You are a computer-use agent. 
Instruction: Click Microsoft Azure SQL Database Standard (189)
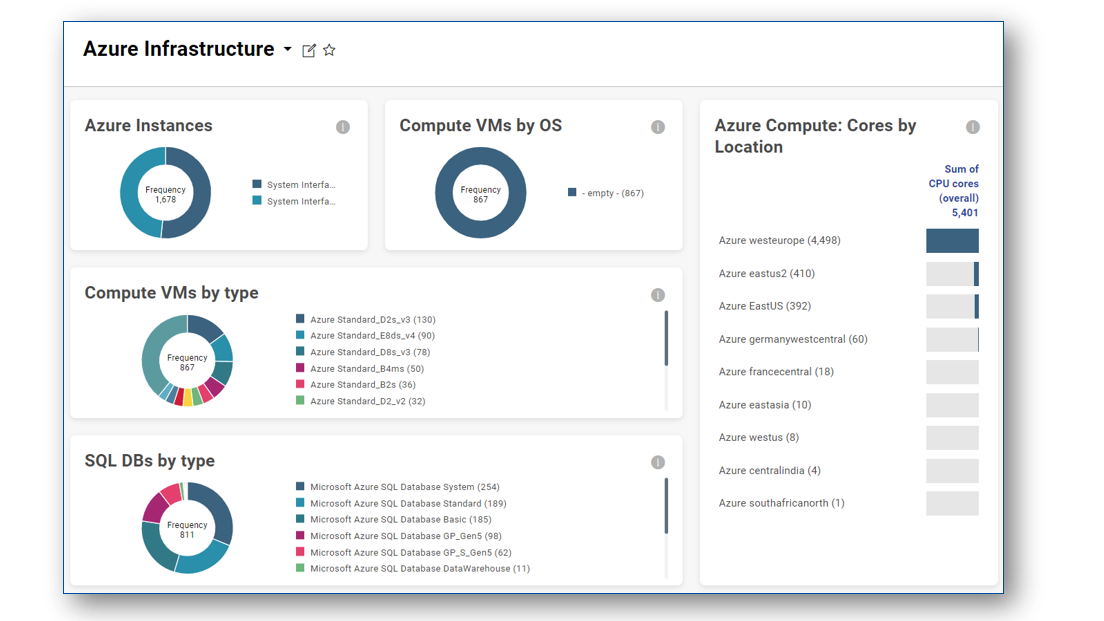tap(401, 503)
